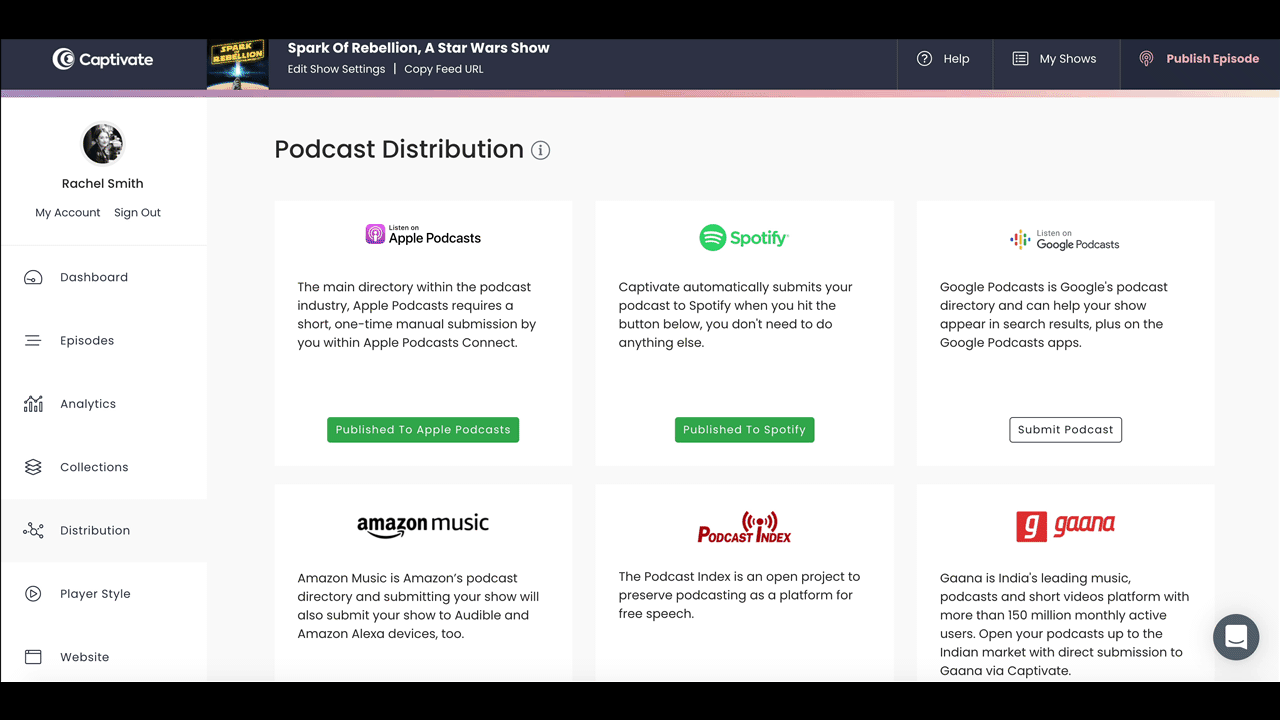The height and width of the screenshot is (720, 1280).
Task: Open the Website section via its sidebar icon
Action: 34,656
